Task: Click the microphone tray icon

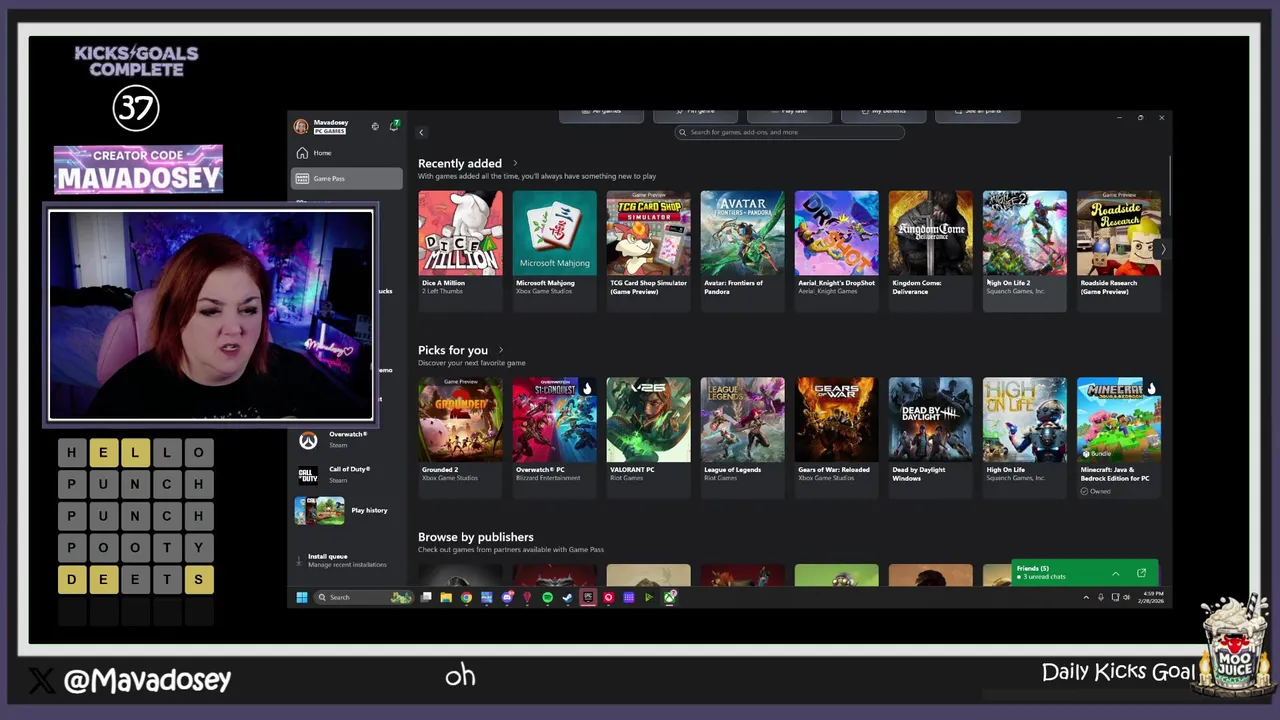Action: (1101, 597)
